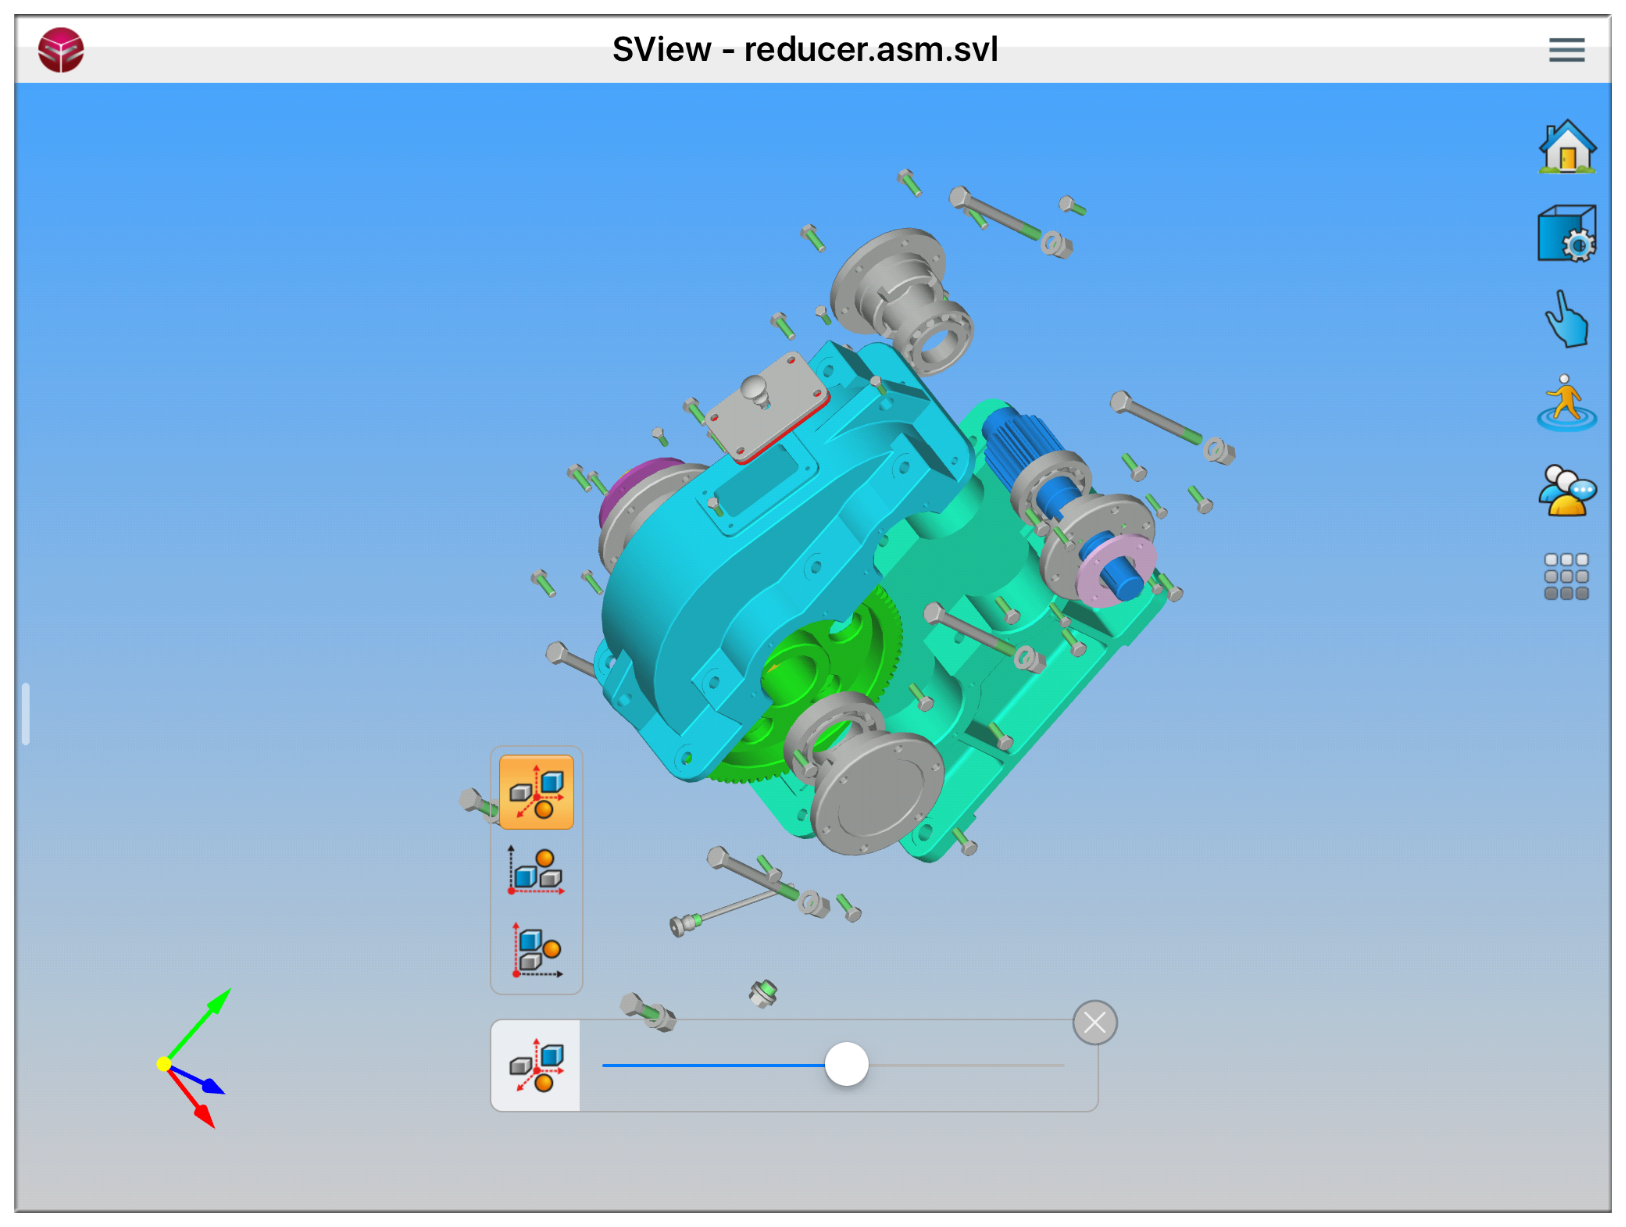Select the horizontal axis explode mode

pyautogui.click(x=536, y=871)
